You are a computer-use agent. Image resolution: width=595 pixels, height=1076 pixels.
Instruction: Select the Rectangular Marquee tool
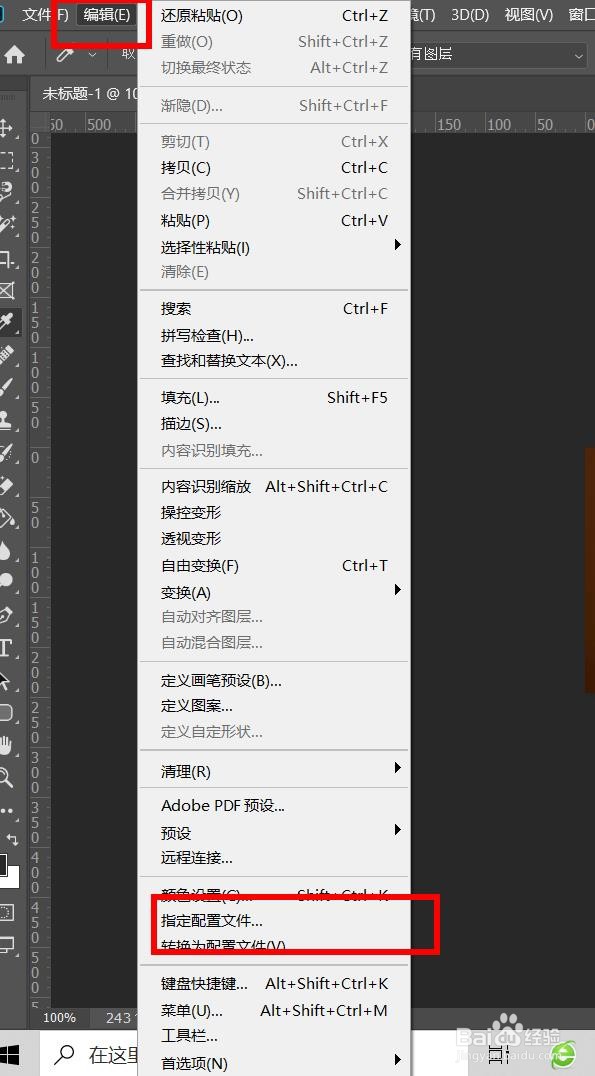tap(6, 160)
